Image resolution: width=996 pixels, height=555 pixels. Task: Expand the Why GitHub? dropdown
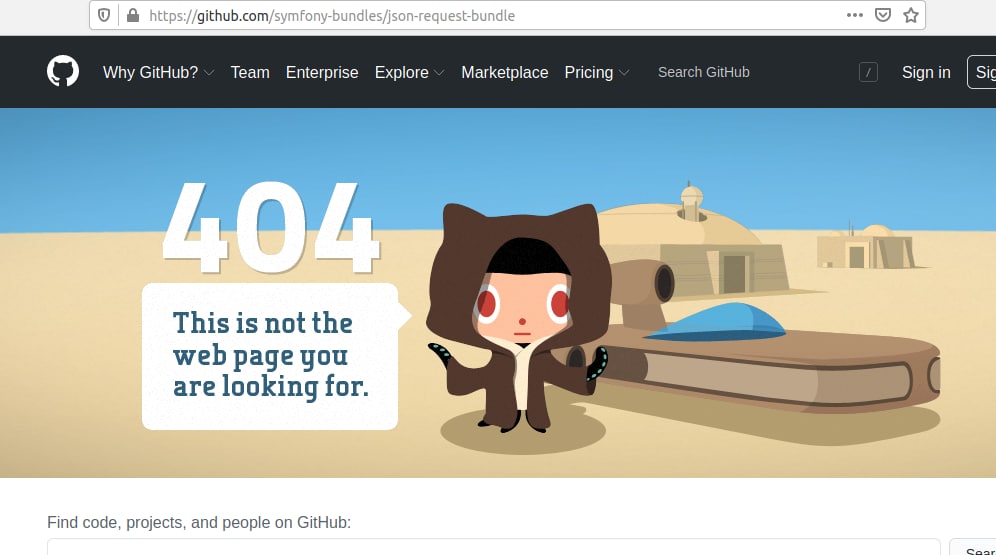pos(158,72)
